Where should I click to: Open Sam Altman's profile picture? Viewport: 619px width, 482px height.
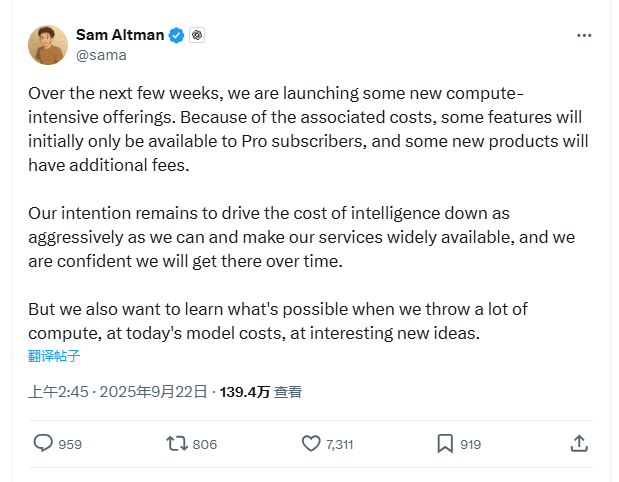coord(48,45)
